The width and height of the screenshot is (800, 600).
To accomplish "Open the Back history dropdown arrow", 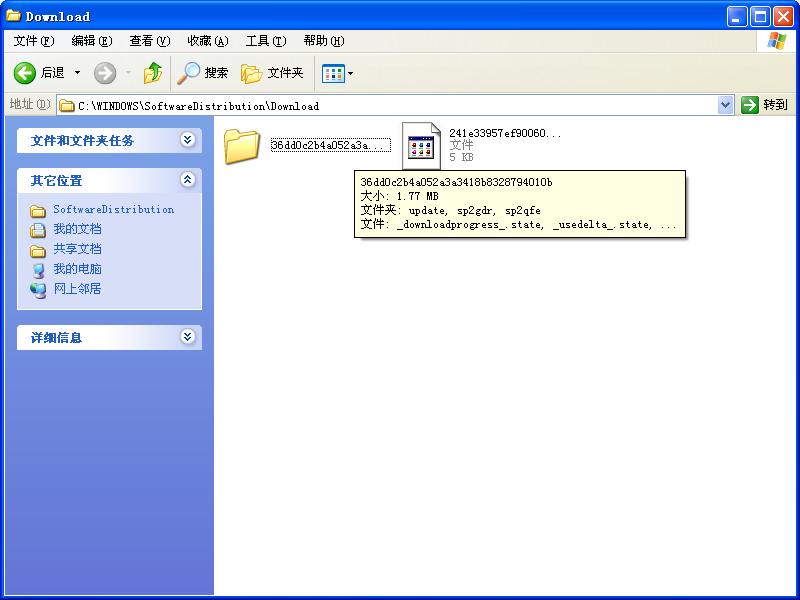I will tap(78, 73).
